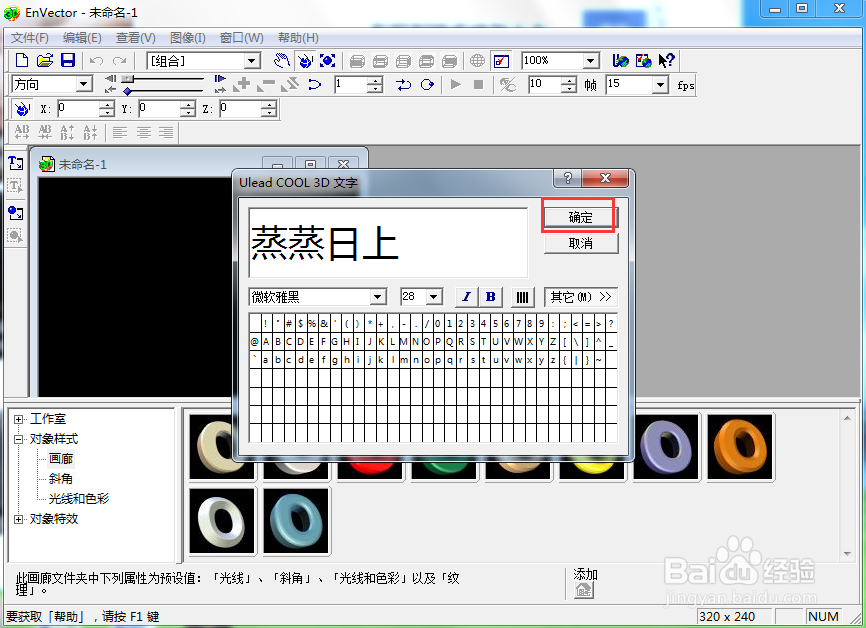Open the font size 28 dropdown
The width and height of the screenshot is (866, 628).
point(434,297)
